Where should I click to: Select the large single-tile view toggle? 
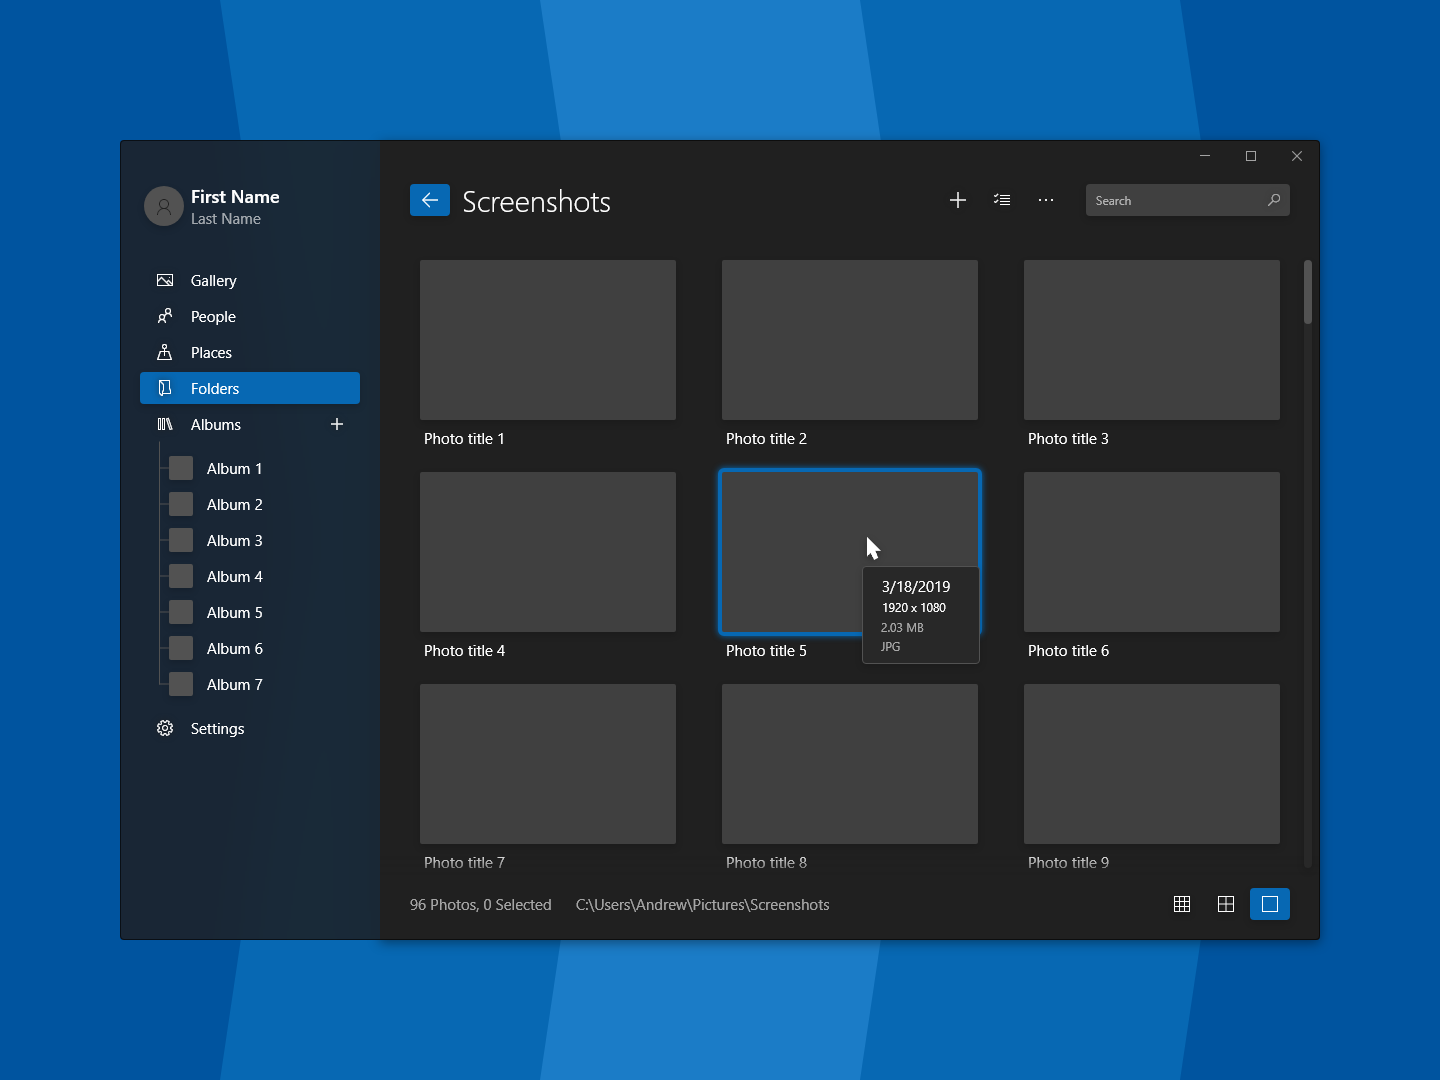click(x=1270, y=904)
